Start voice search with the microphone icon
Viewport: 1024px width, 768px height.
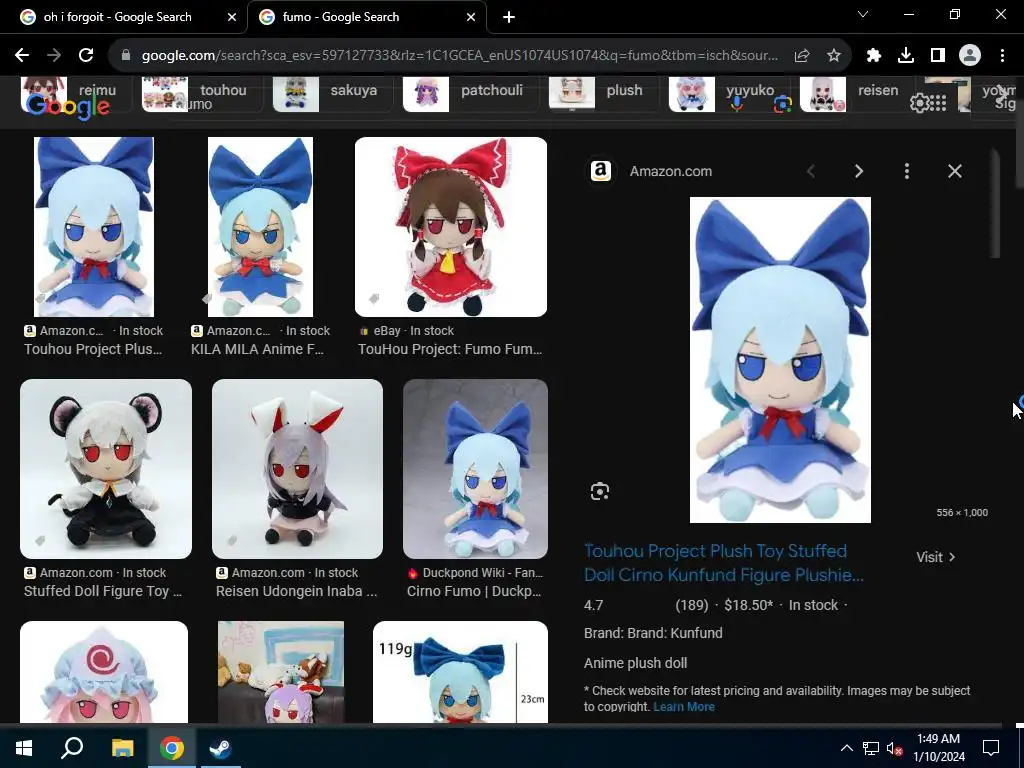[737, 104]
